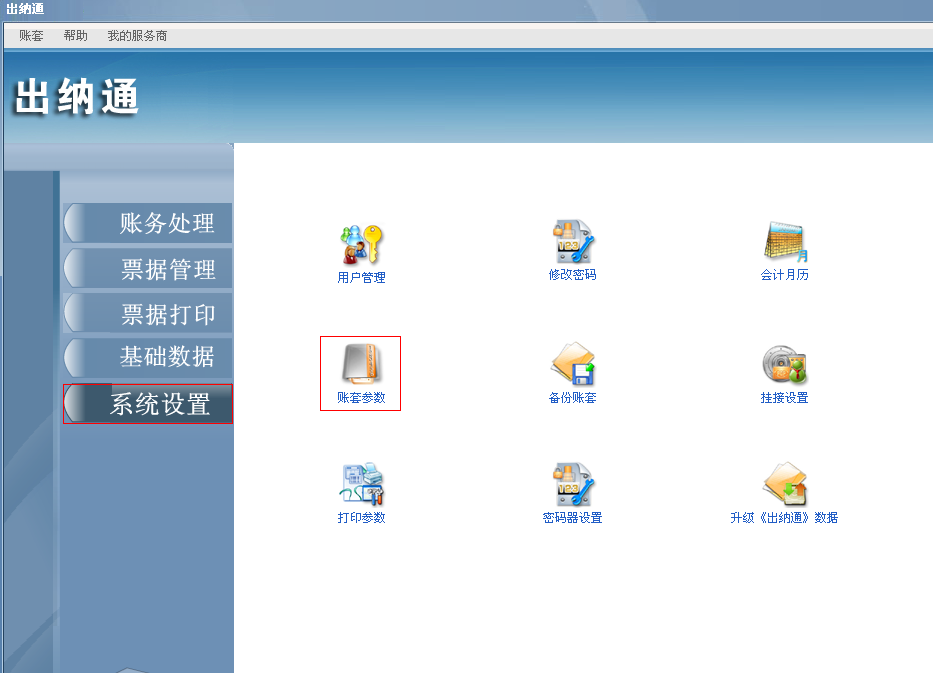Open the 打印参数 print parameters icon
933x673 pixels.
(x=361, y=484)
